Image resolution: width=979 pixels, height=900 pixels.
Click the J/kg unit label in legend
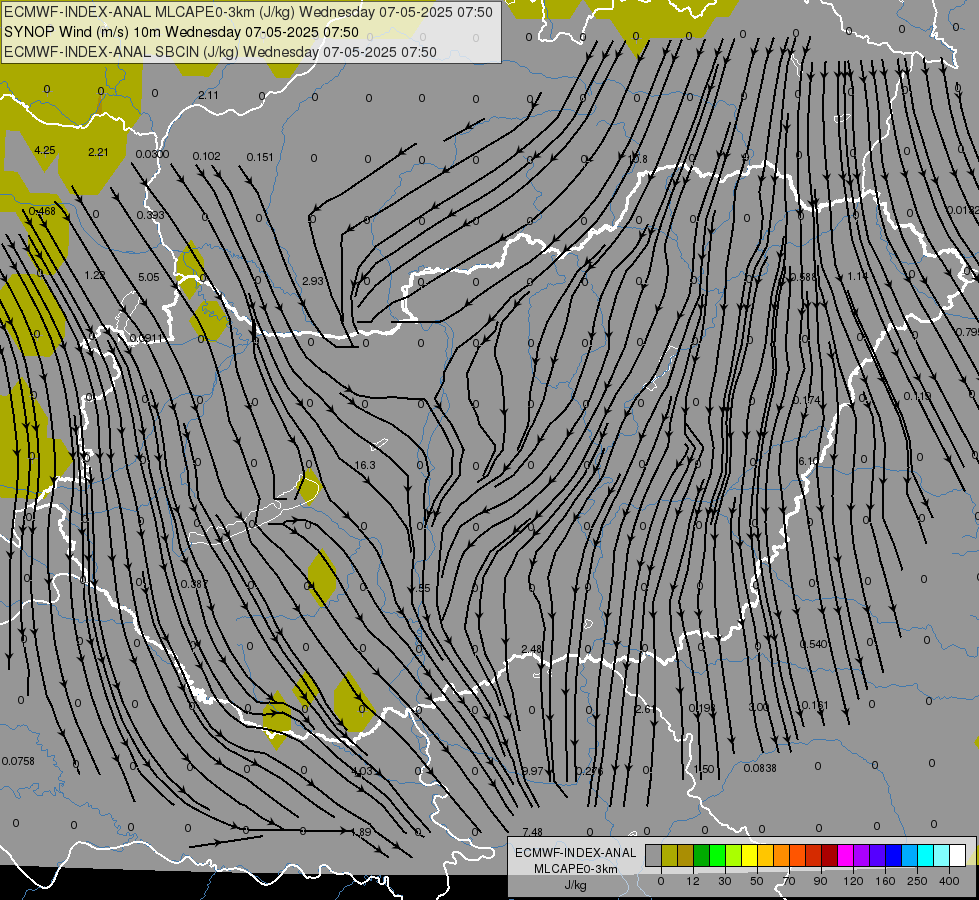click(575, 885)
